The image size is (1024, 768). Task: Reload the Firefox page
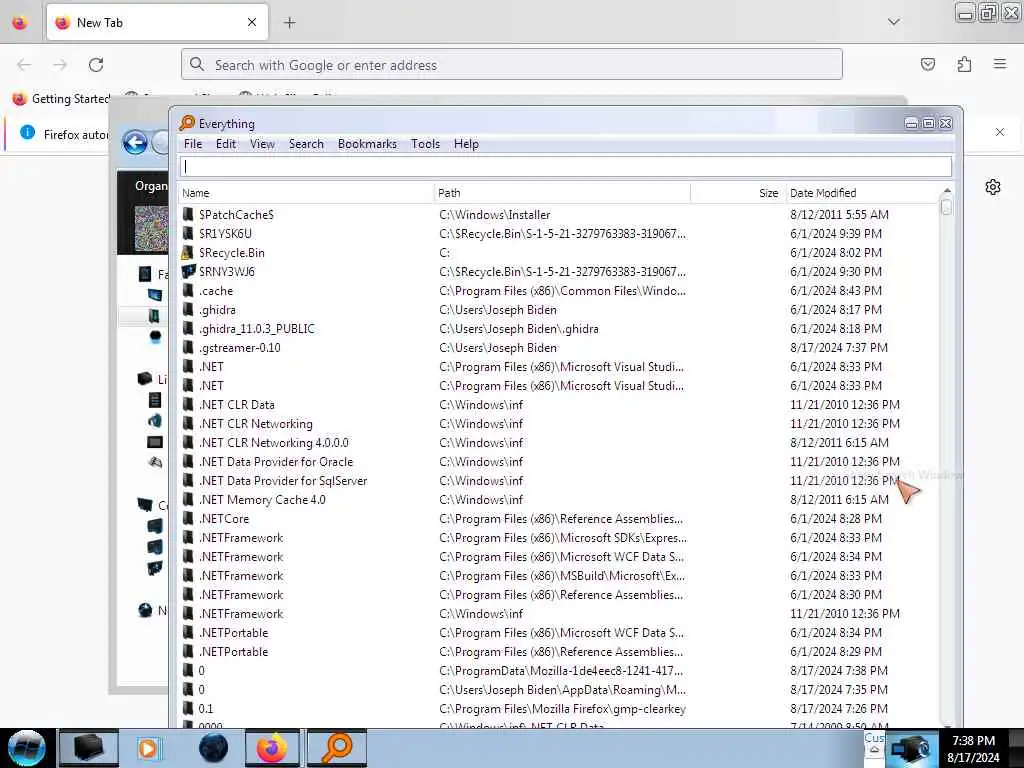(x=96, y=65)
